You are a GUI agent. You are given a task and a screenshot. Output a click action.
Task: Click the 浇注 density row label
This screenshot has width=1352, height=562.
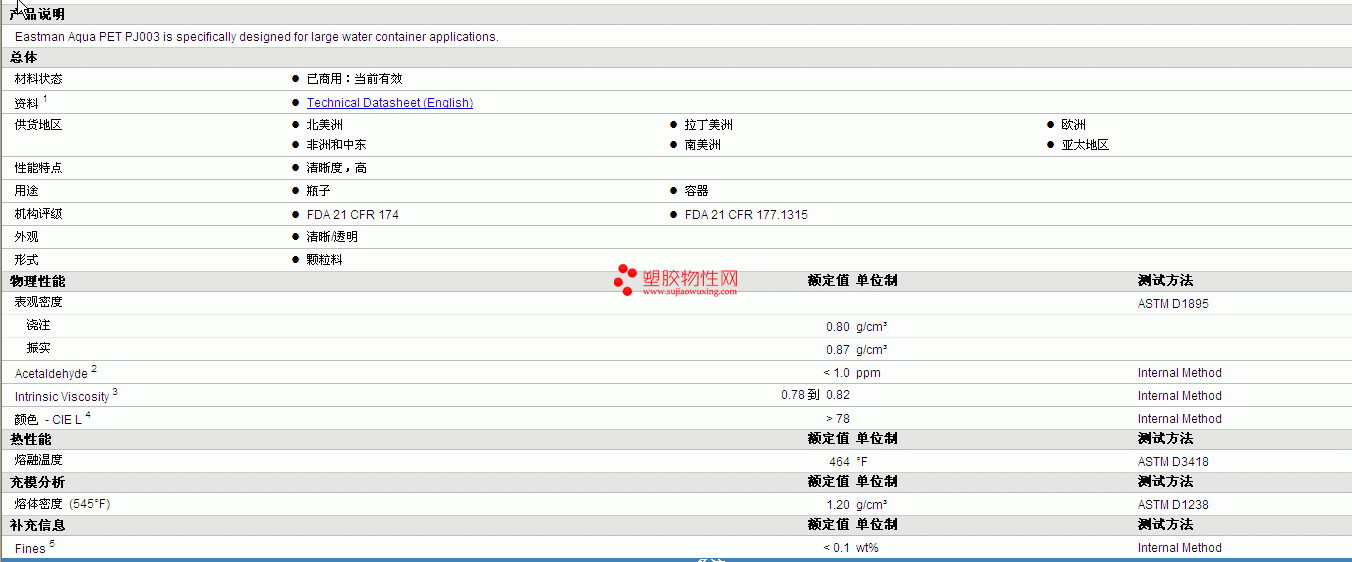tap(38, 325)
